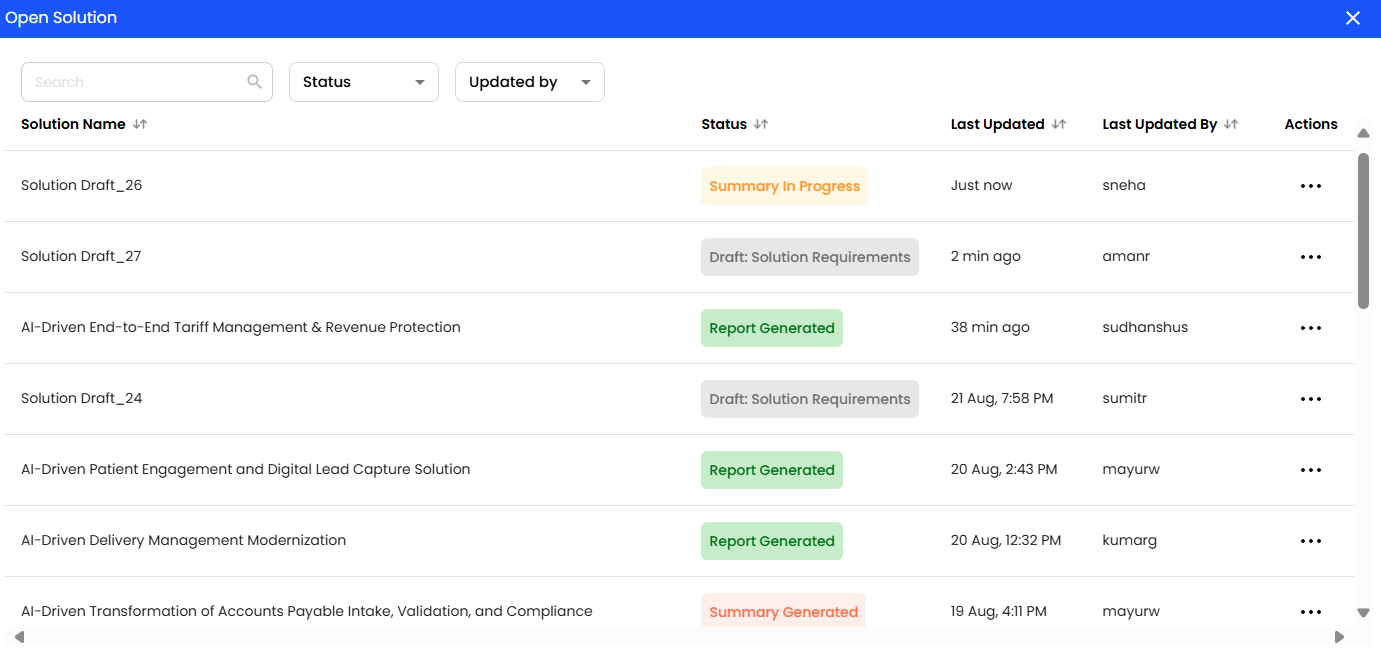Expand the Status filter dropdown
The height and width of the screenshot is (651, 1381).
[363, 82]
